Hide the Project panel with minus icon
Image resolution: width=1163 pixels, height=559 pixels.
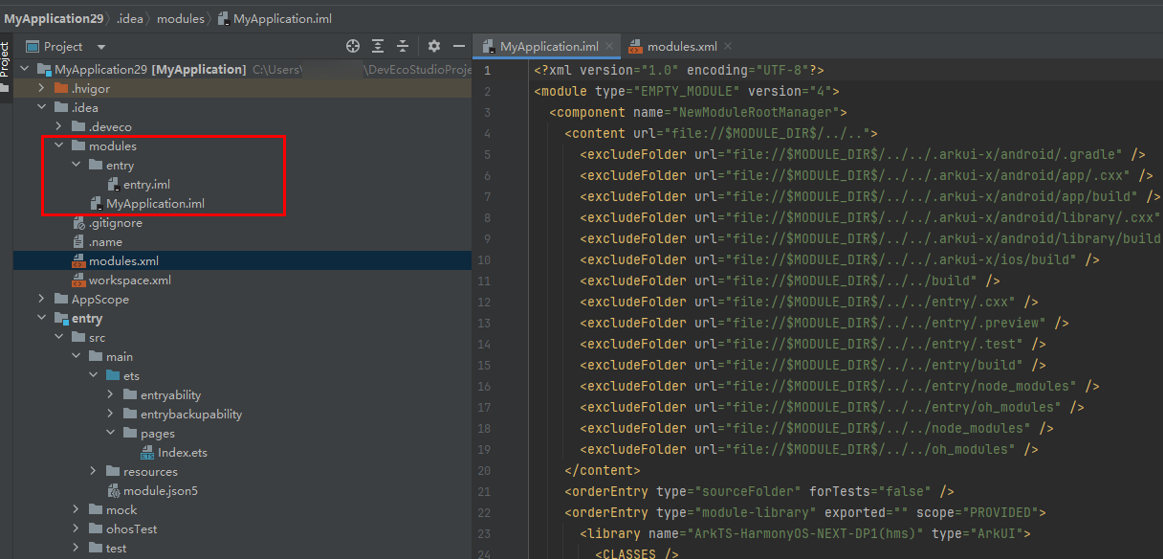[458, 47]
